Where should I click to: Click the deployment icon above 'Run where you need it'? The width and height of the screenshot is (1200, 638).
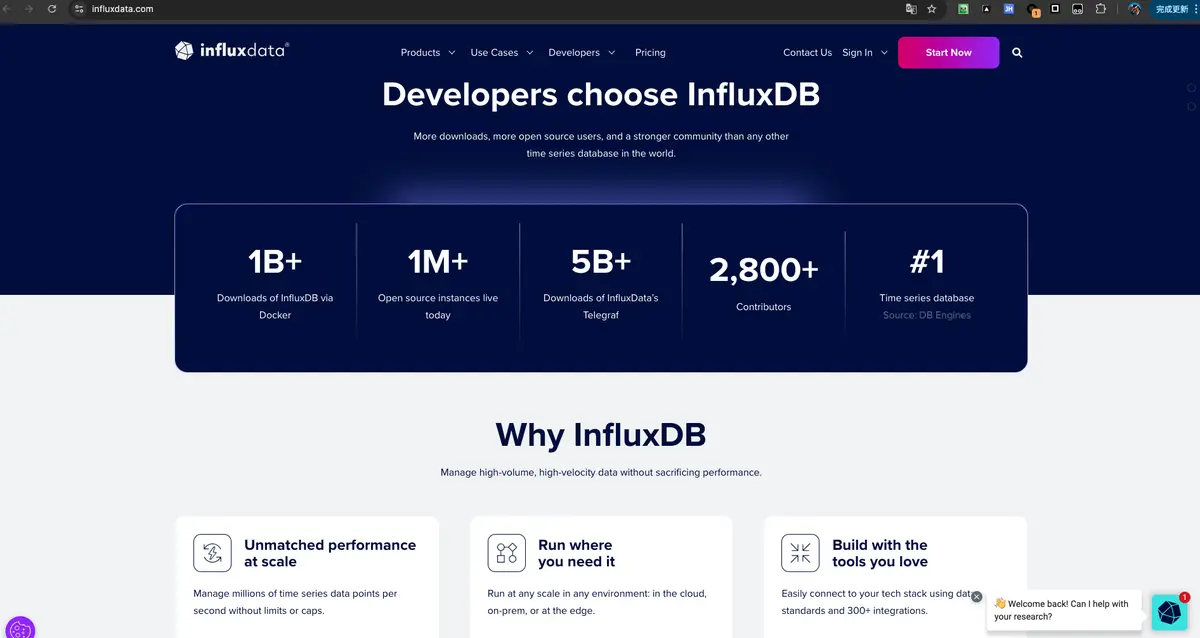tap(506, 552)
